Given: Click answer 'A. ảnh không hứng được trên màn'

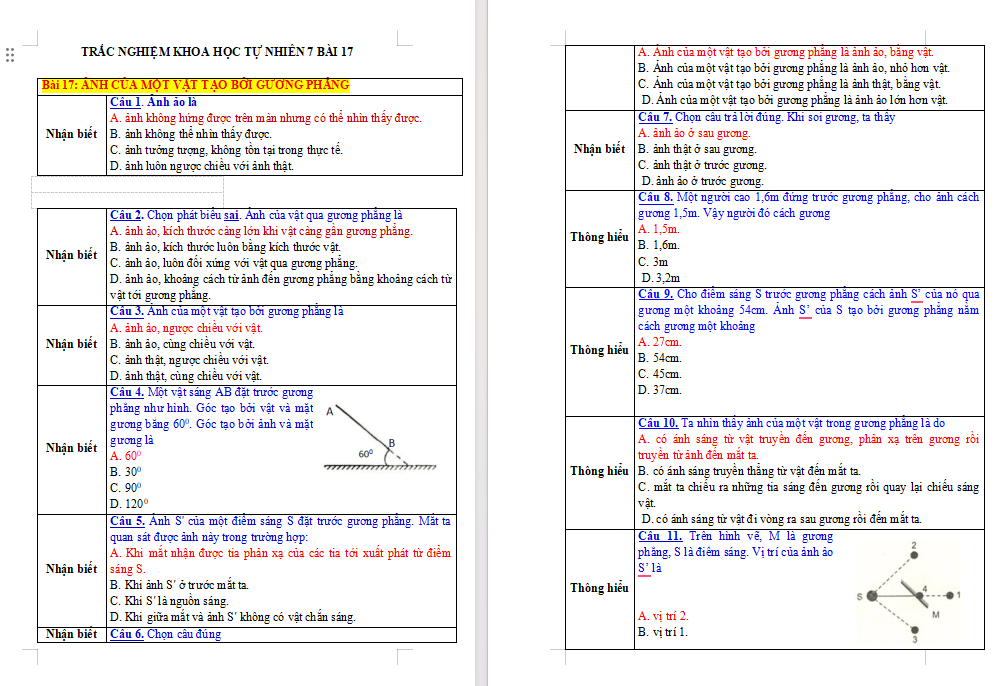Looking at the screenshot, I should [x=266, y=118].
